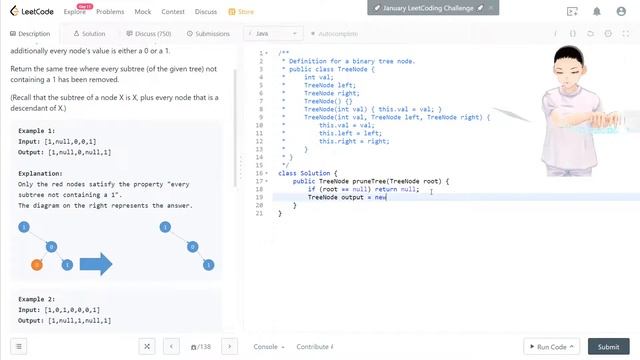Switch to the Submissions tab
Screen dimensions: 640x360
tap(208, 34)
